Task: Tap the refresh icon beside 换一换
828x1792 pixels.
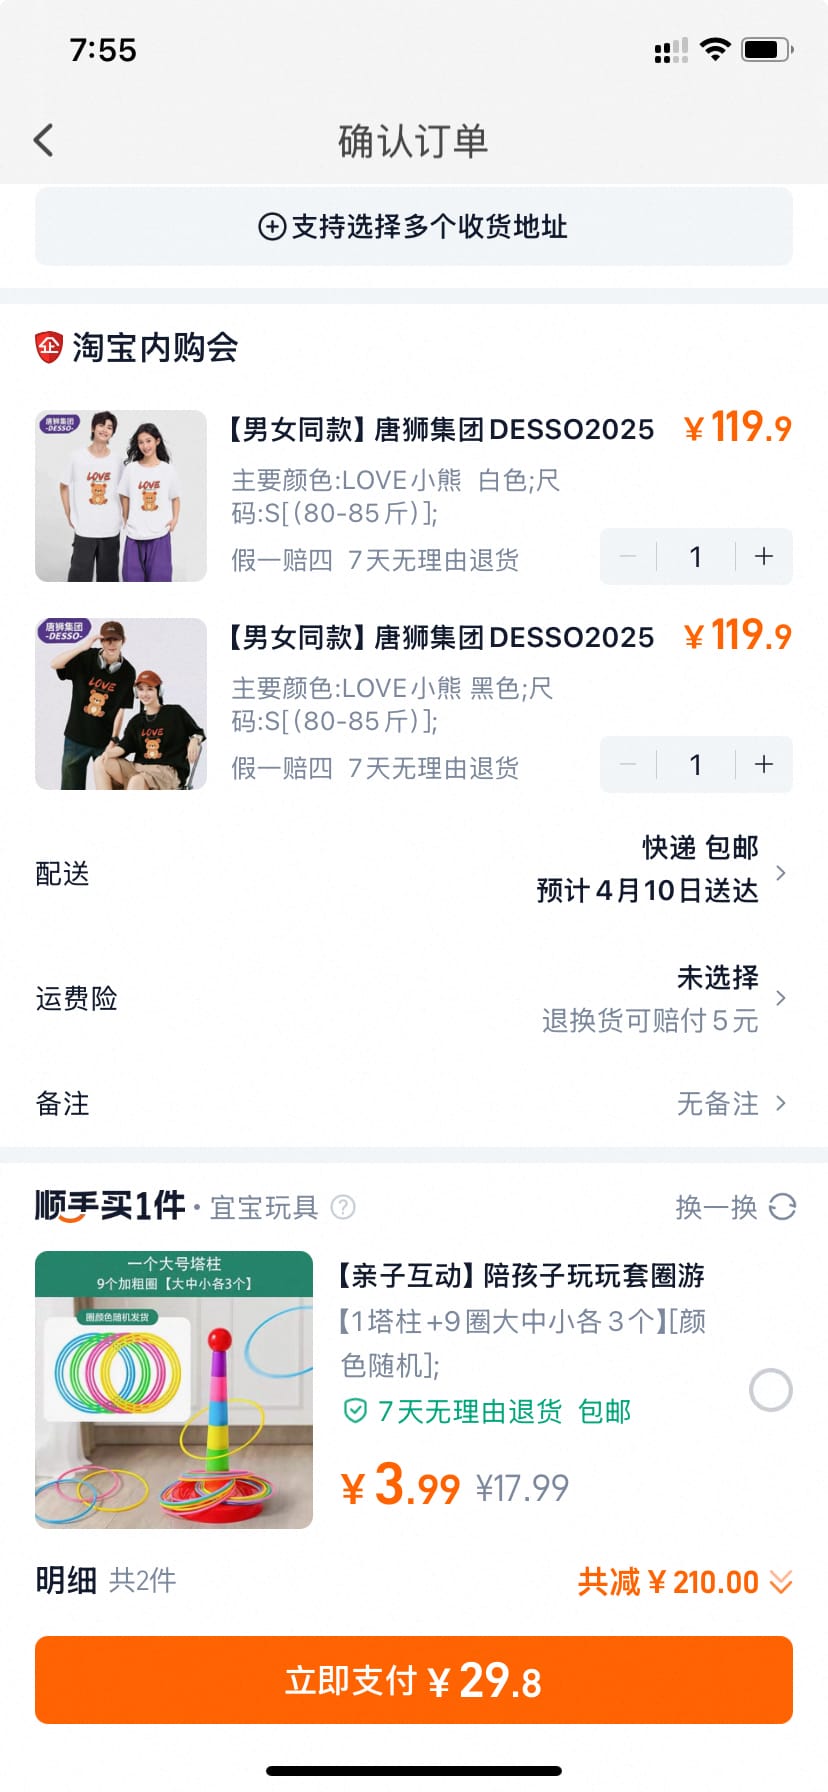Action: point(782,1207)
